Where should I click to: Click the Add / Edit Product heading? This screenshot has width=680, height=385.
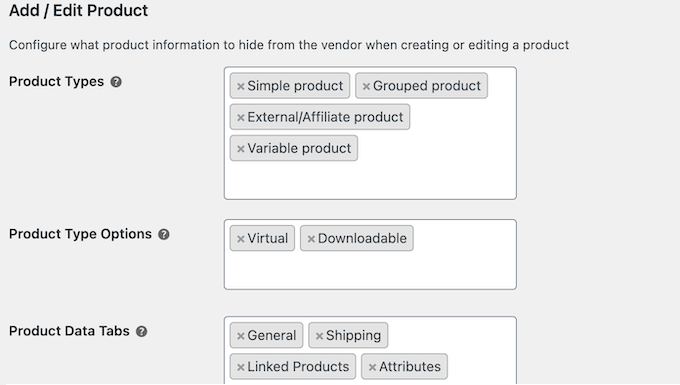click(78, 10)
